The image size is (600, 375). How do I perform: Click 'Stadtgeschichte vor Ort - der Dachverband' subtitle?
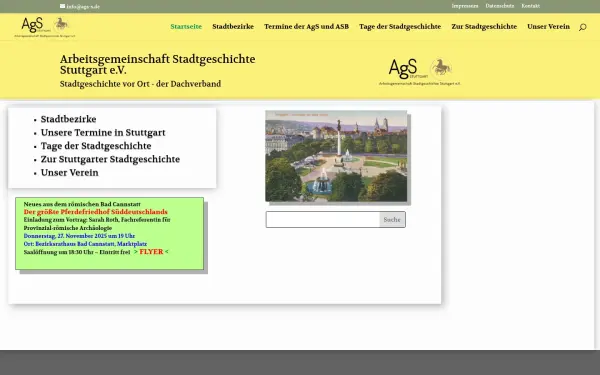pos(140,84)
